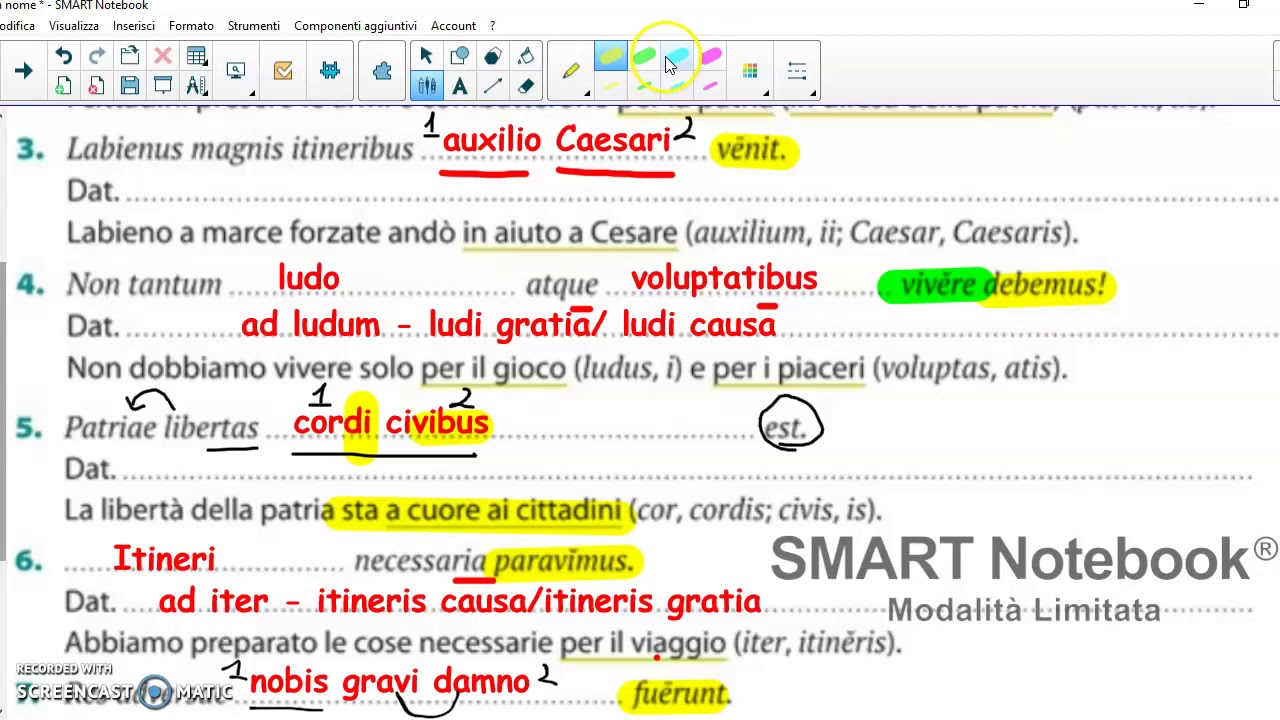This screenshot has height=720, width=1280.
Task: Go to next page with arrow button
Action: (23, 71)
